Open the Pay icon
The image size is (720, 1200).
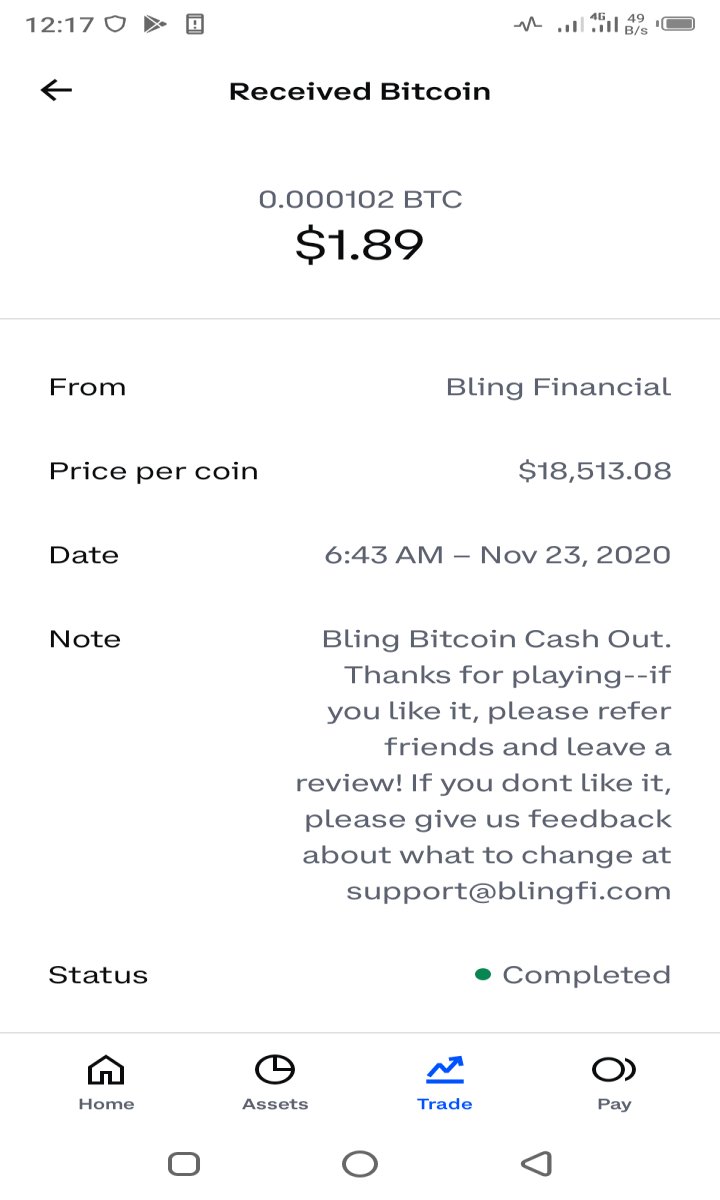[x=614, y=1070]
